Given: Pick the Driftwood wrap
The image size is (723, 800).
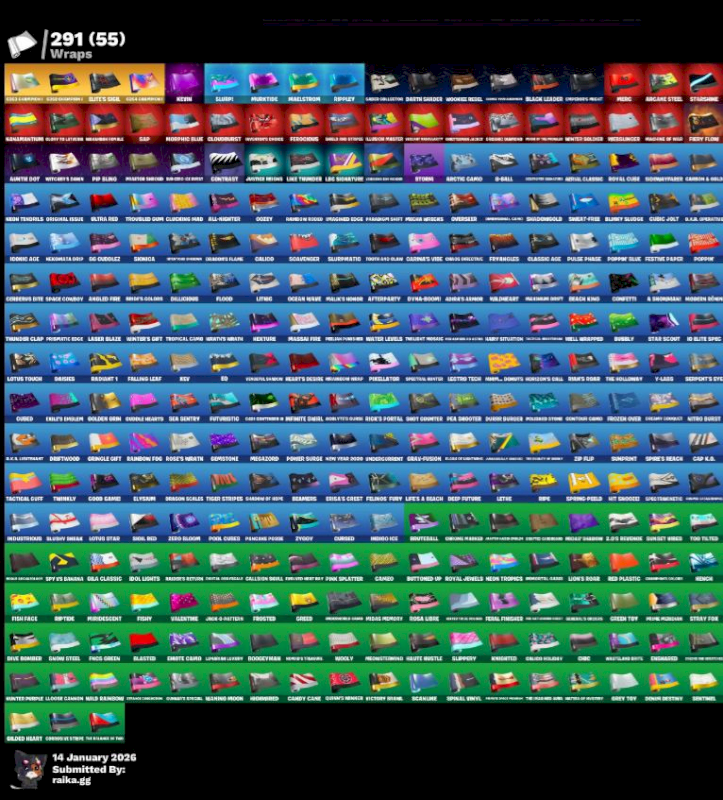Looking at the screenshot, I should point(64,443).
